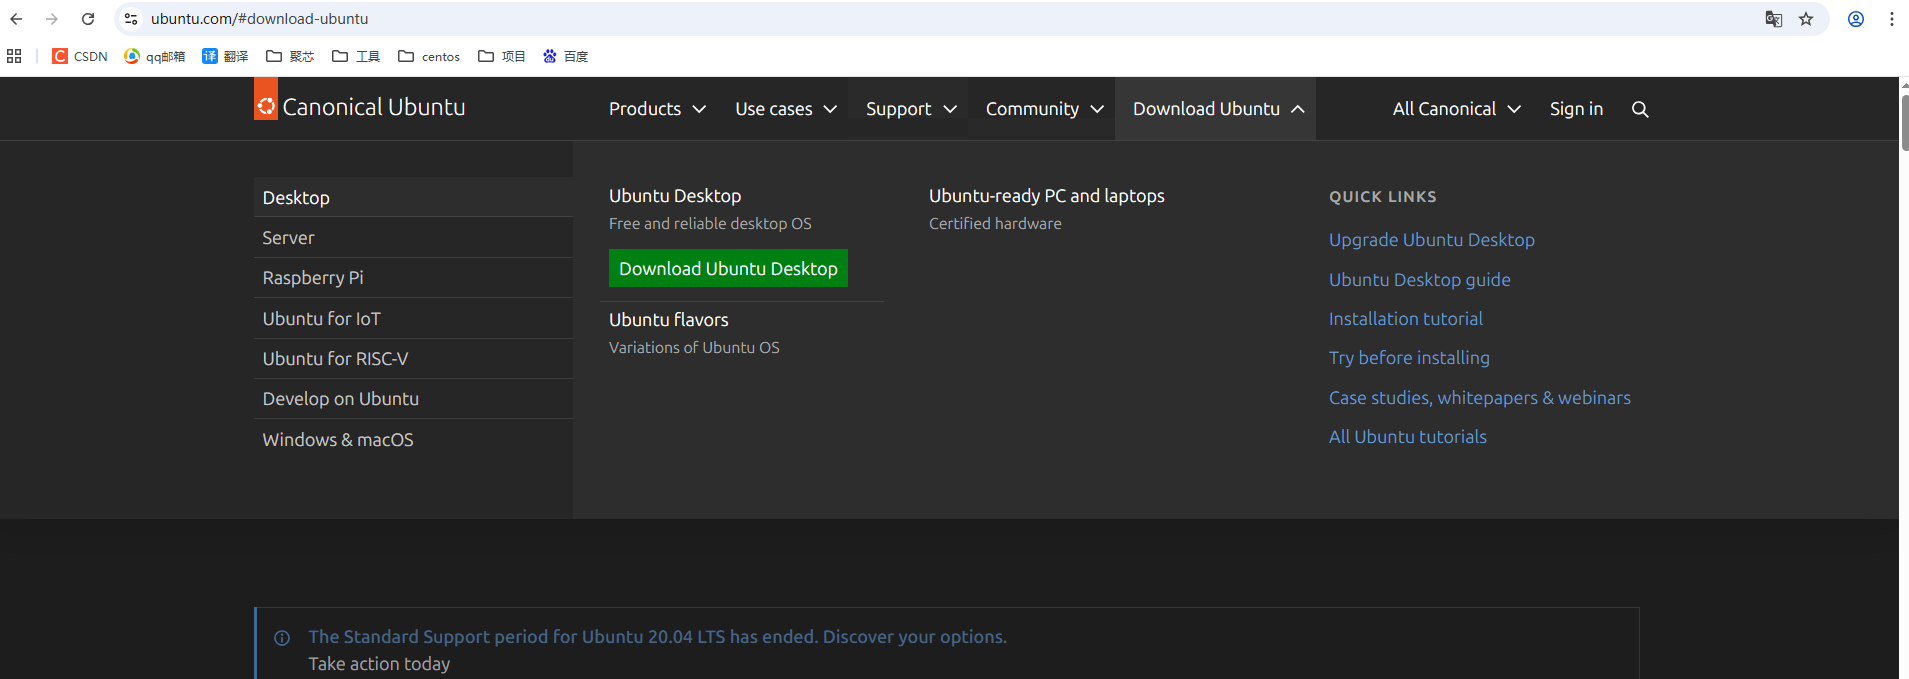Open the Chrome profile icon
Viewport: 1909px width, 679px height.
[1856, 19]
